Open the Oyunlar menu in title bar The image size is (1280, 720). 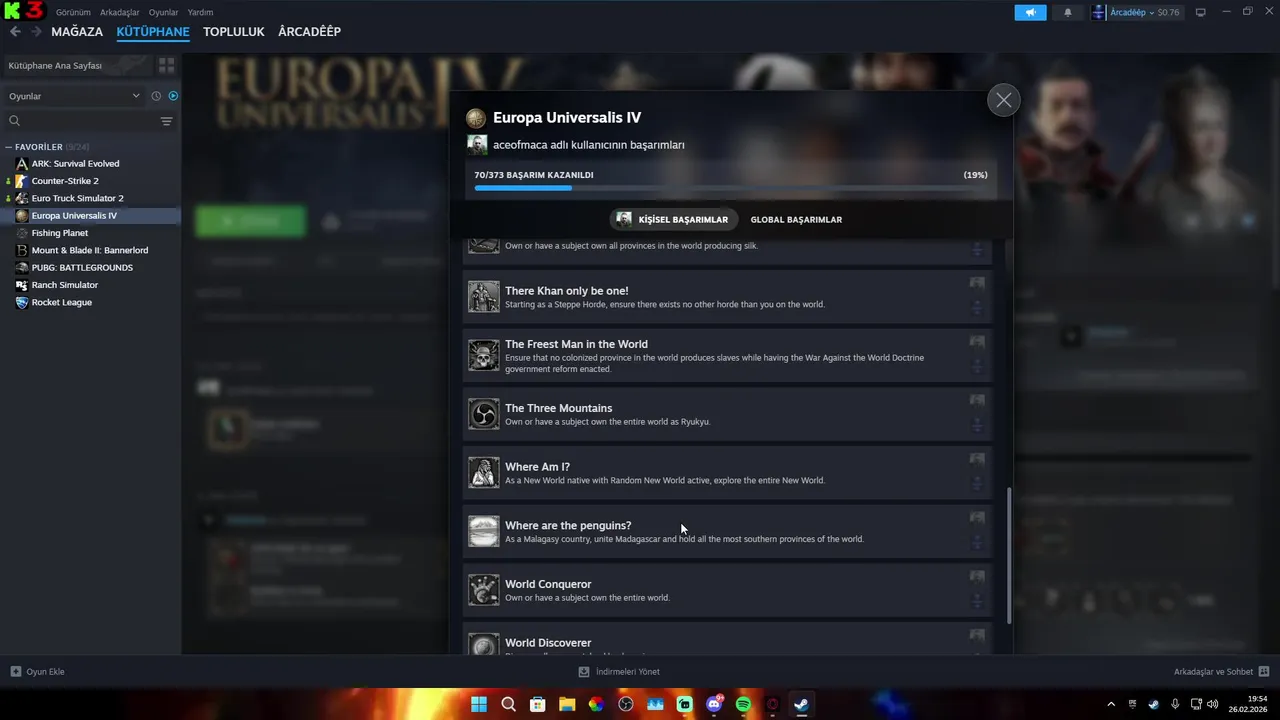pyautogui.click(x=163, y=12)
